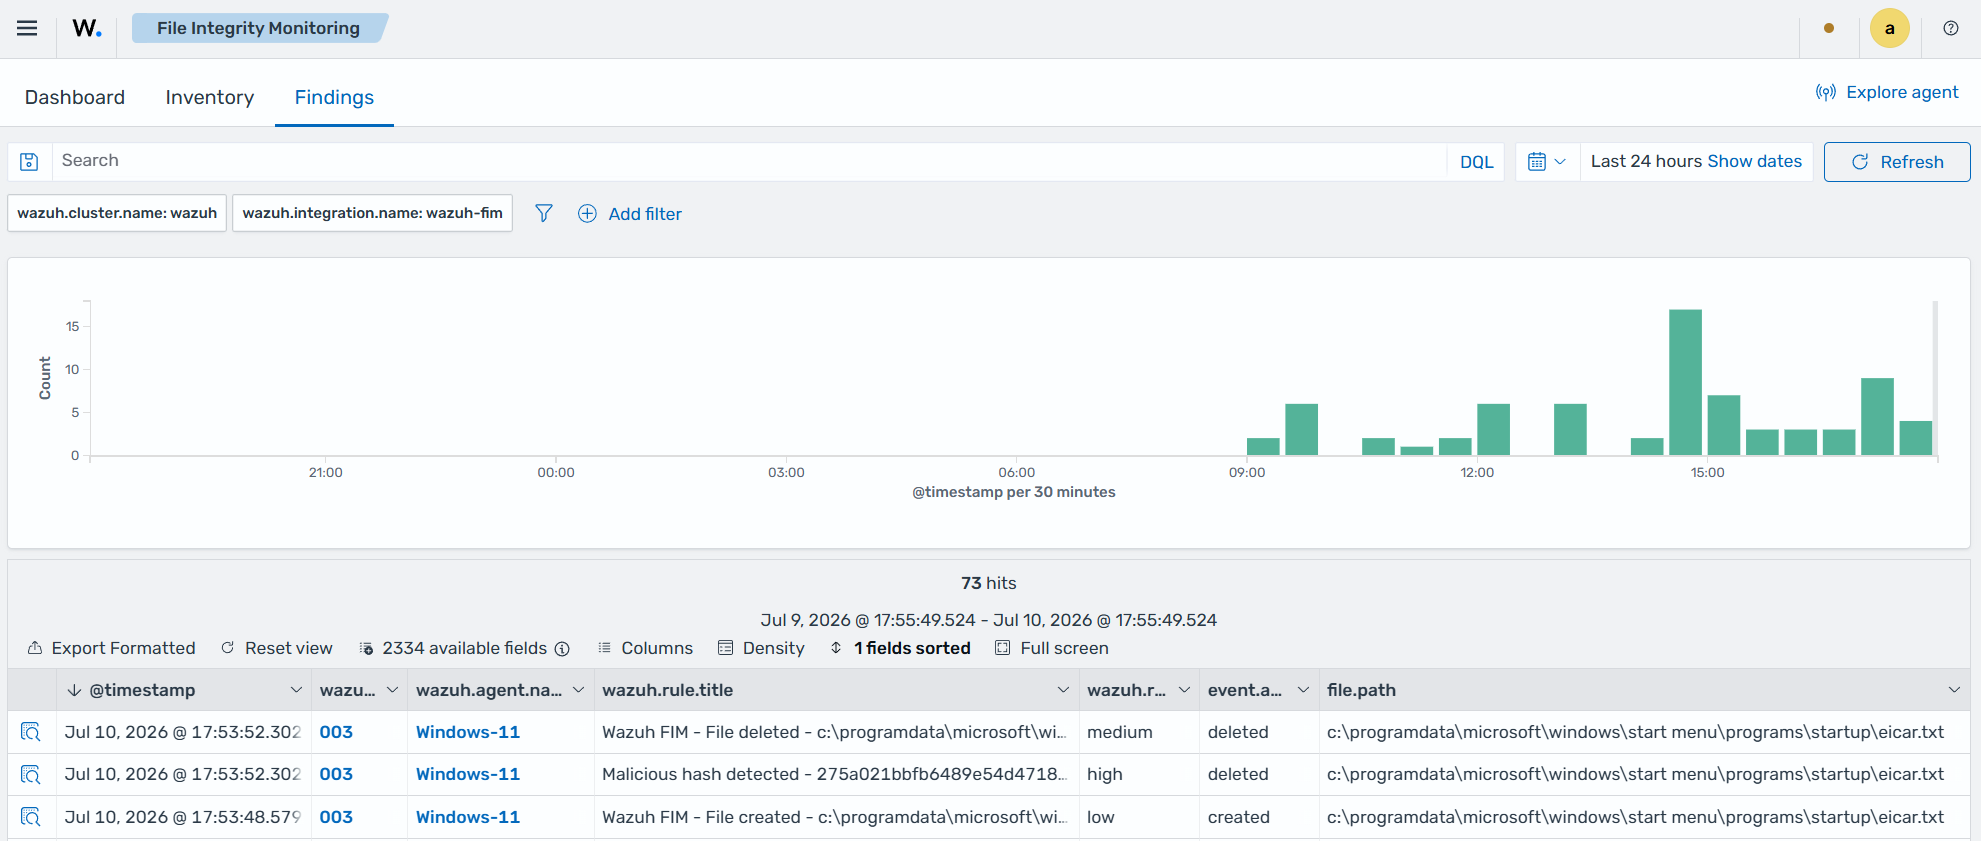This screenshot has height=841, width=1981.
Task: Expand wazuh.rule.title column options chevron
Action: coord(1063,690)
